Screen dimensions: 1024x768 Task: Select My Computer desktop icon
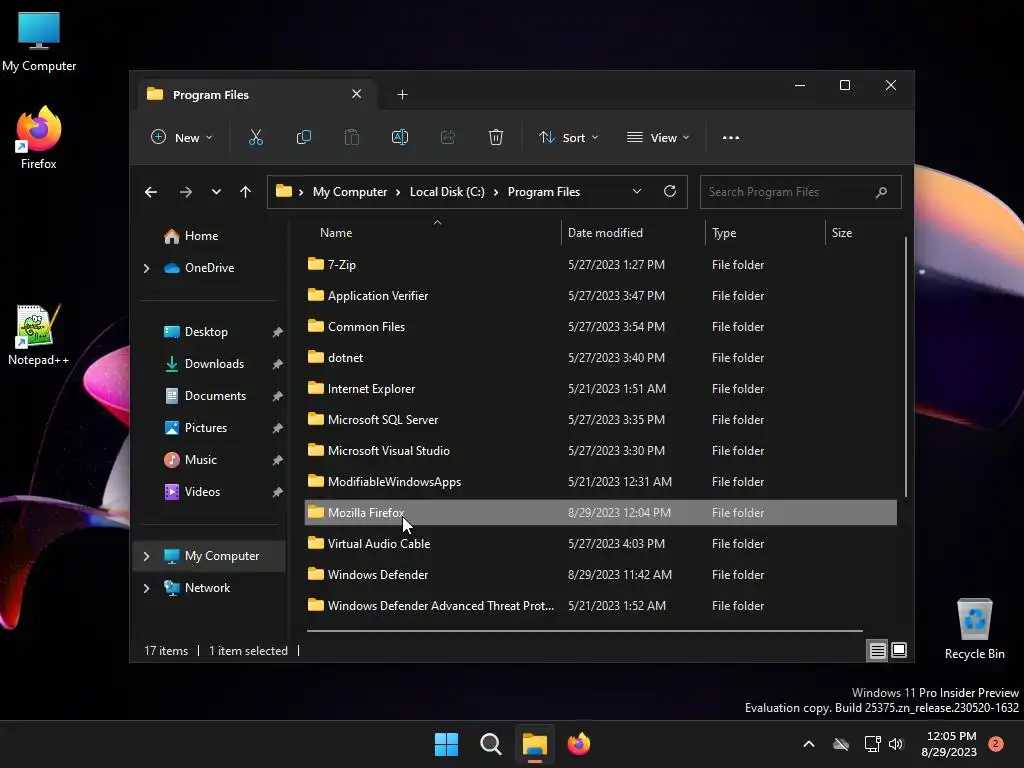tap(39, 40)
